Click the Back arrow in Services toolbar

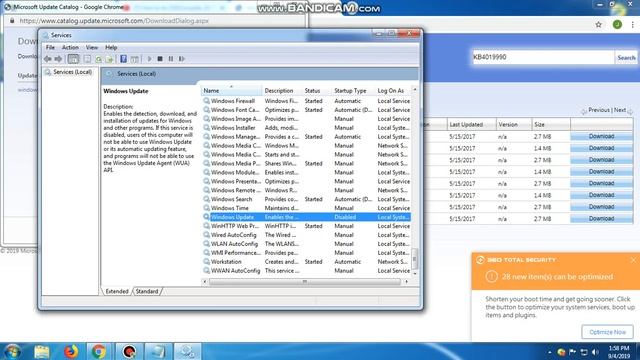[48, 59]
